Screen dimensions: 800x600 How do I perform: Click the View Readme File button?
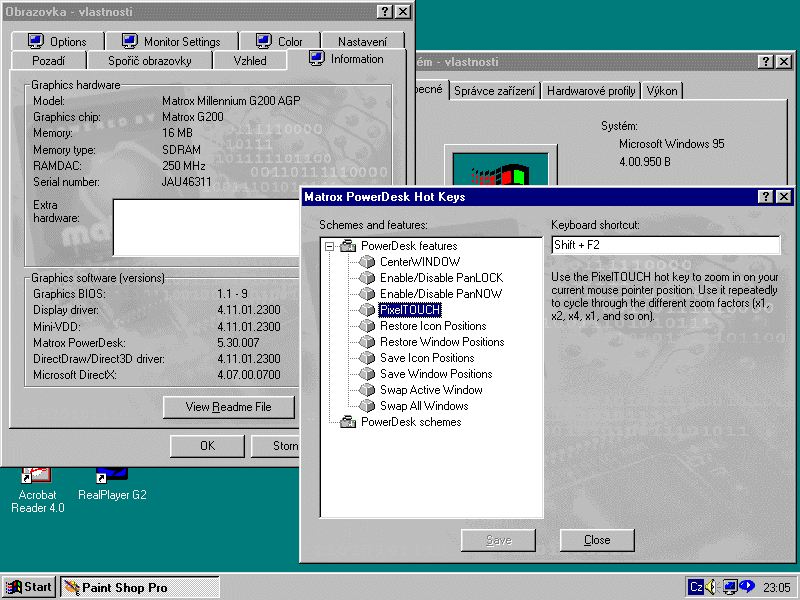tap(228, 407)
